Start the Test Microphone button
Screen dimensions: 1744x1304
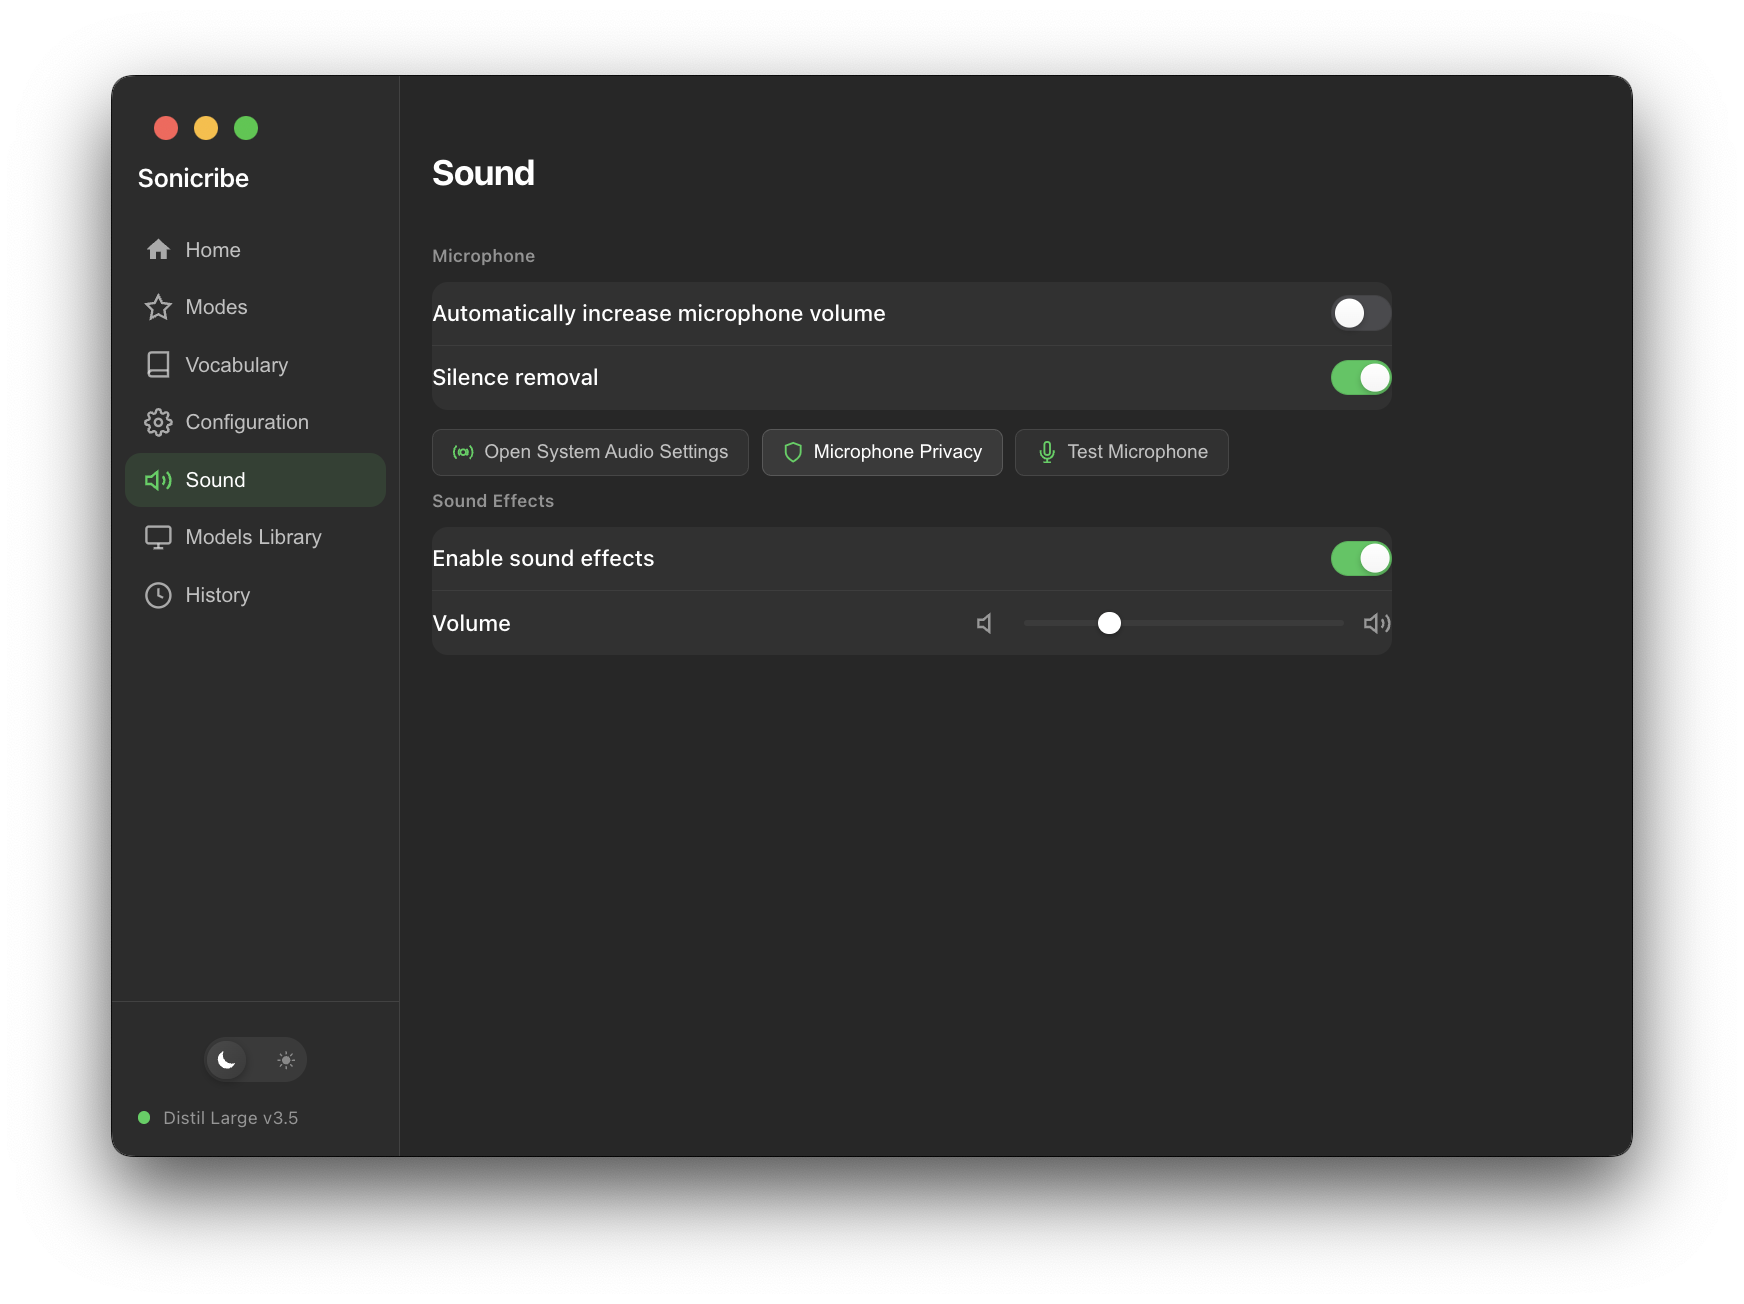pyautogui.click(x=1122, y=452)
